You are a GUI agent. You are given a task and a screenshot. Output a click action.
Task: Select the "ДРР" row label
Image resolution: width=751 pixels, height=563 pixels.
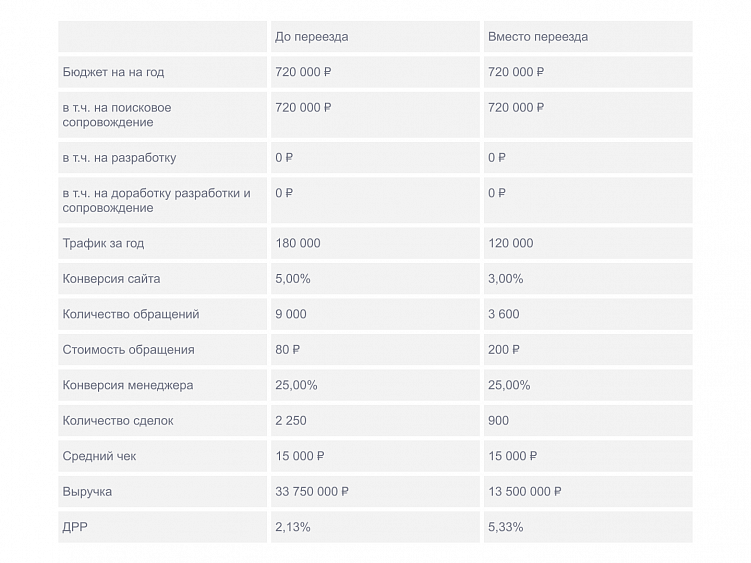(x=76, y=527)
